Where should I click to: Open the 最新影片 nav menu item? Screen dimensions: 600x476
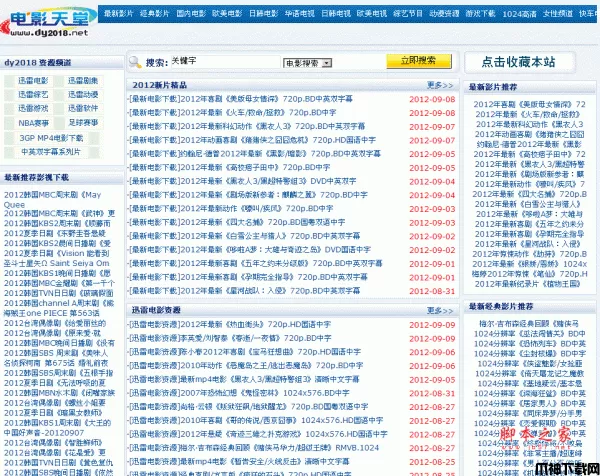click(x=118, y=13)
